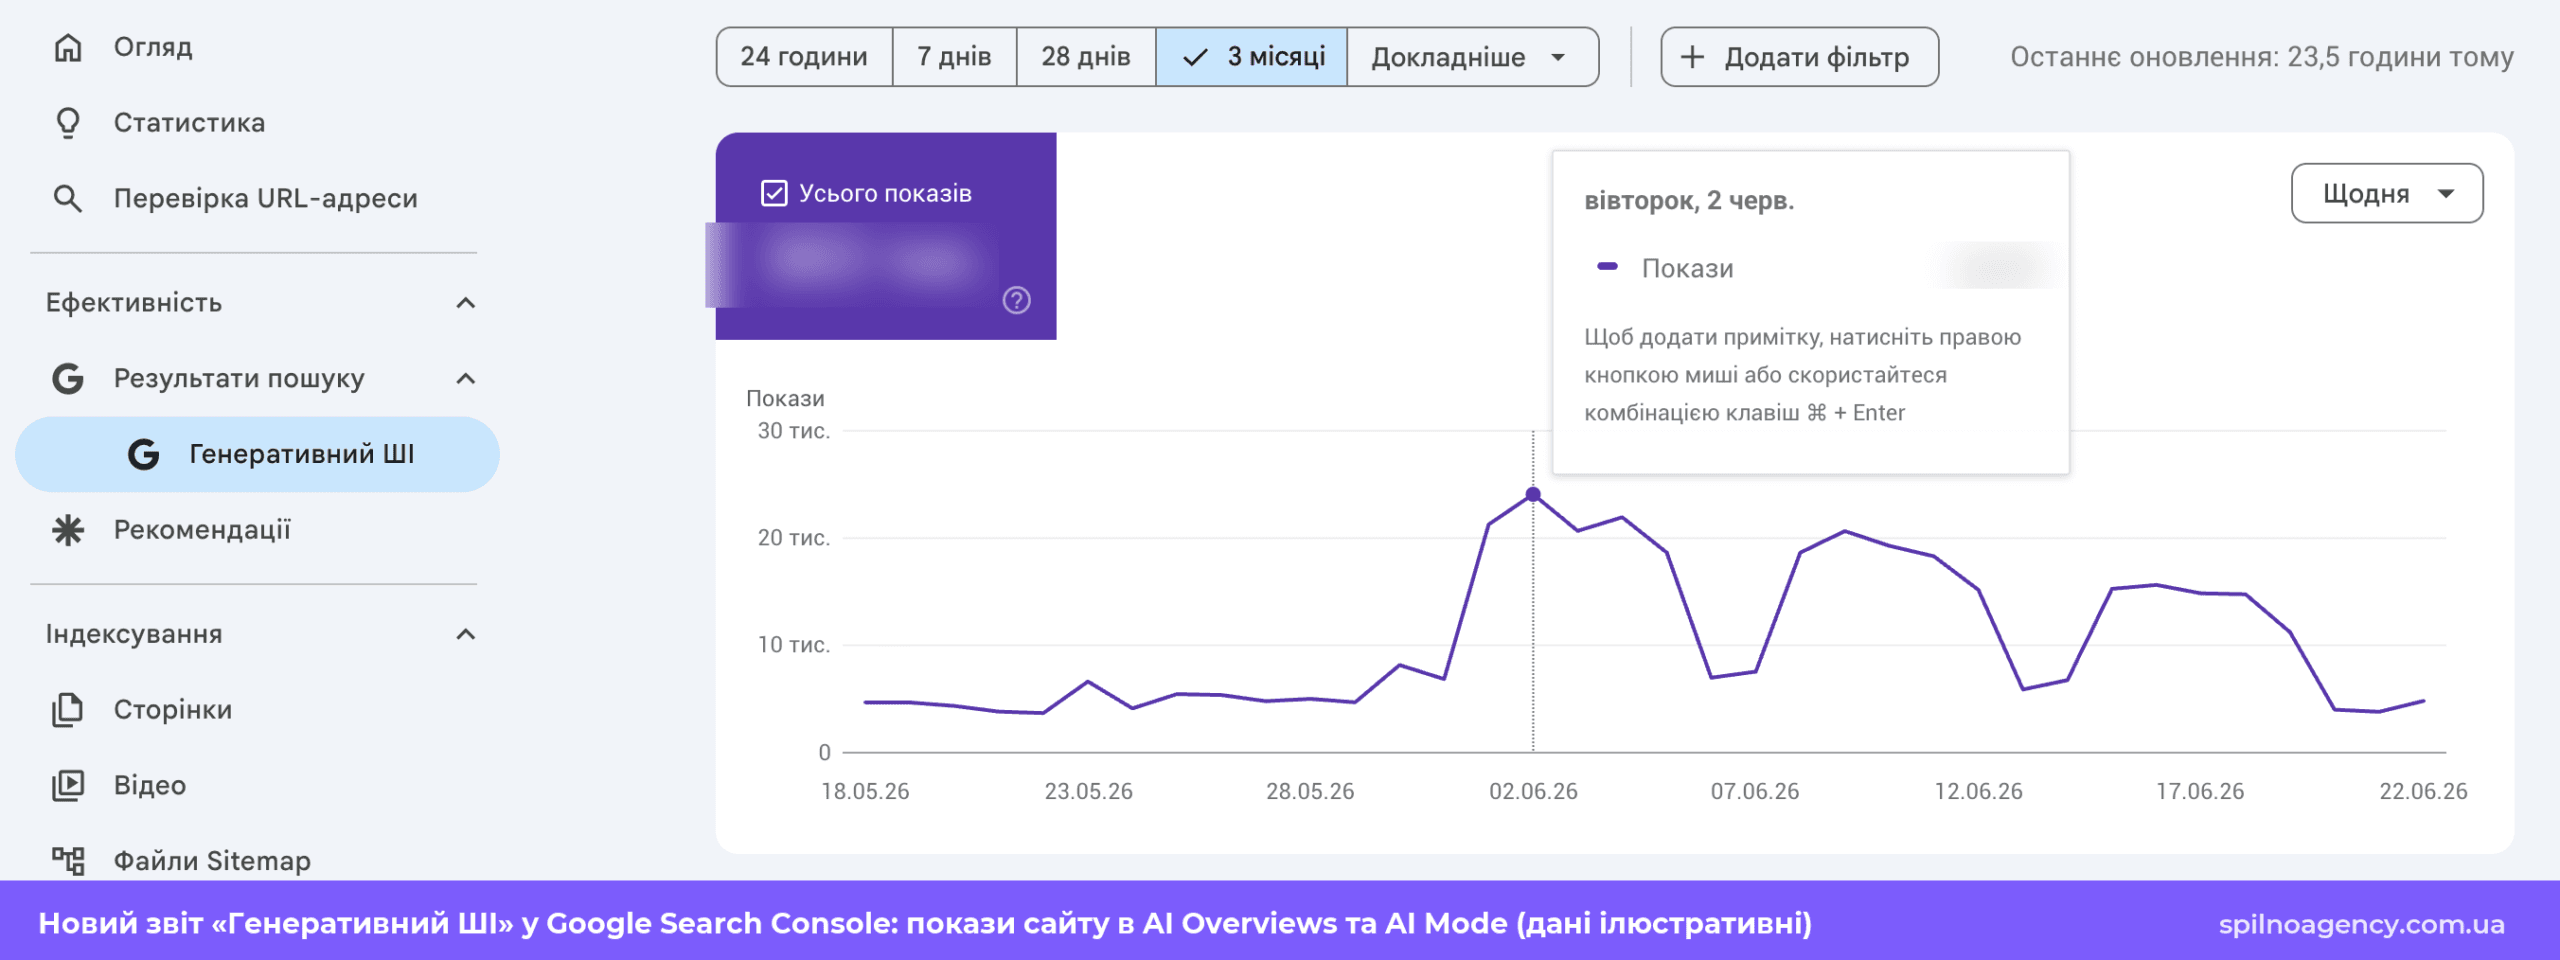The width and height of the screenshot is (2560, 960).
Task: Click the 30 тис. axis label
Action: click(794, 431)
